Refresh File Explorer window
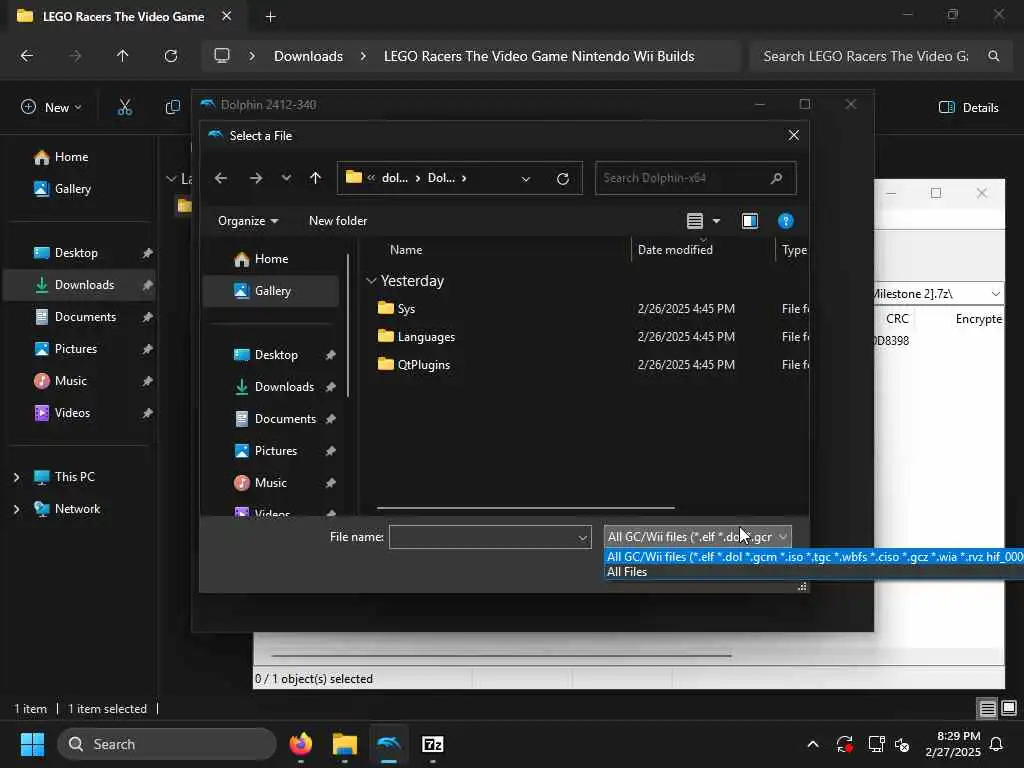This screenshot has width=1024, height=768. pyautogui.click(x=171, y=56)
